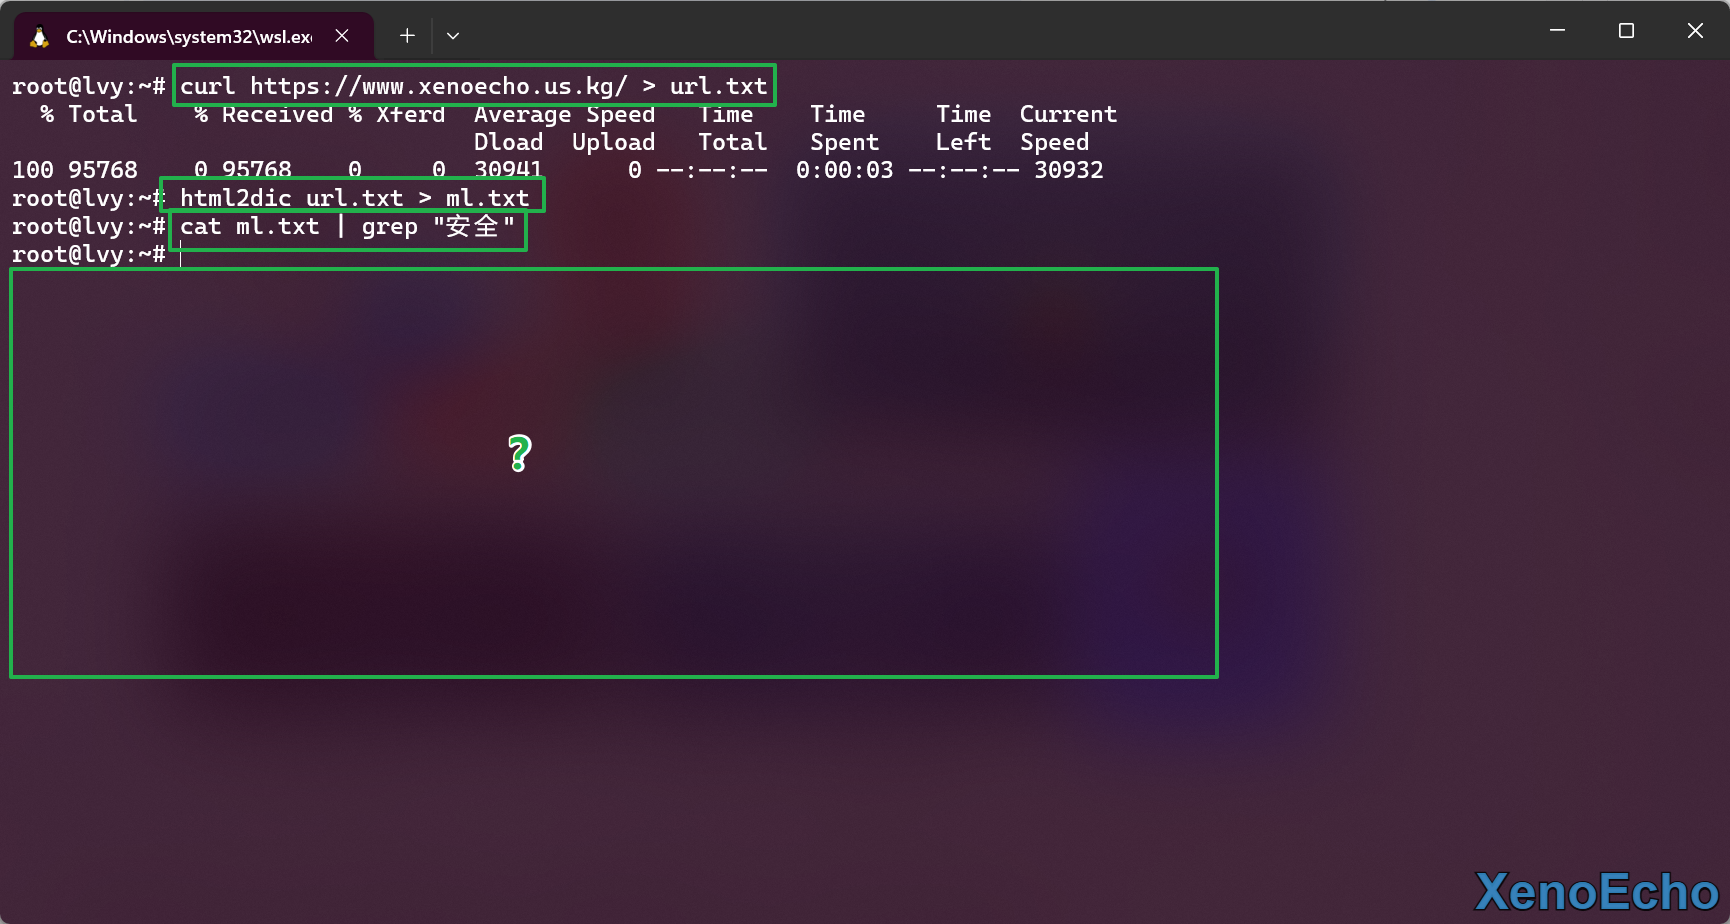Click the % Total column header
The width and height of the screenshot is (1730, 924).
[x=88, y=115]
